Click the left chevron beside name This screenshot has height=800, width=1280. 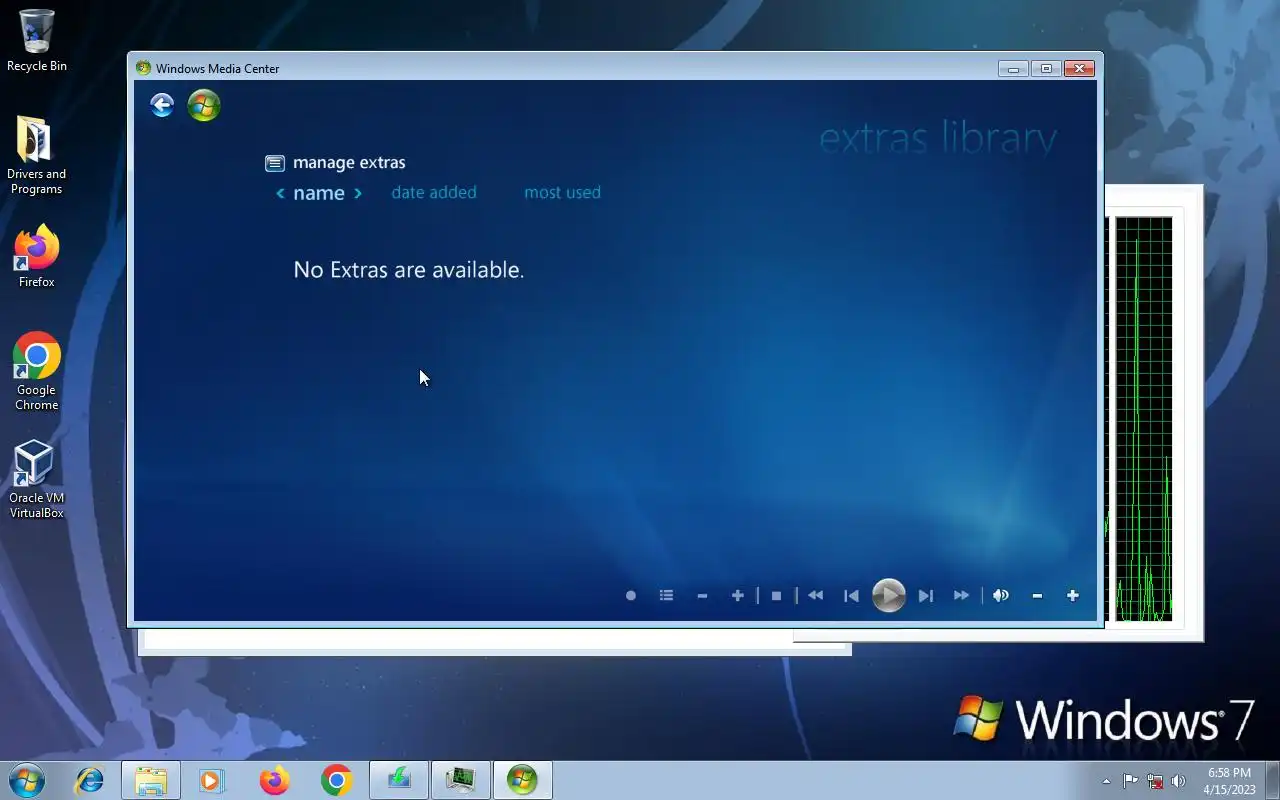(x=280, y=193)
